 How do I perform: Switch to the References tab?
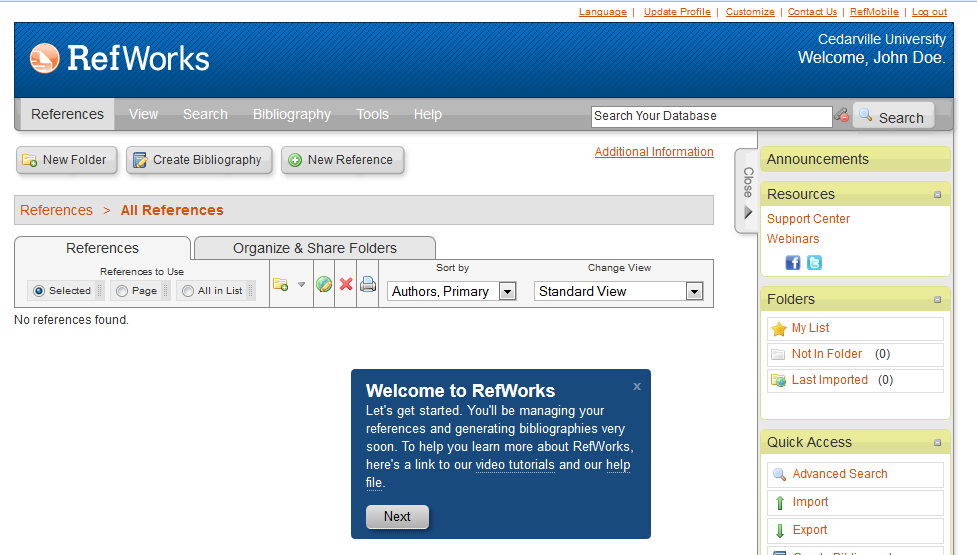102,248
